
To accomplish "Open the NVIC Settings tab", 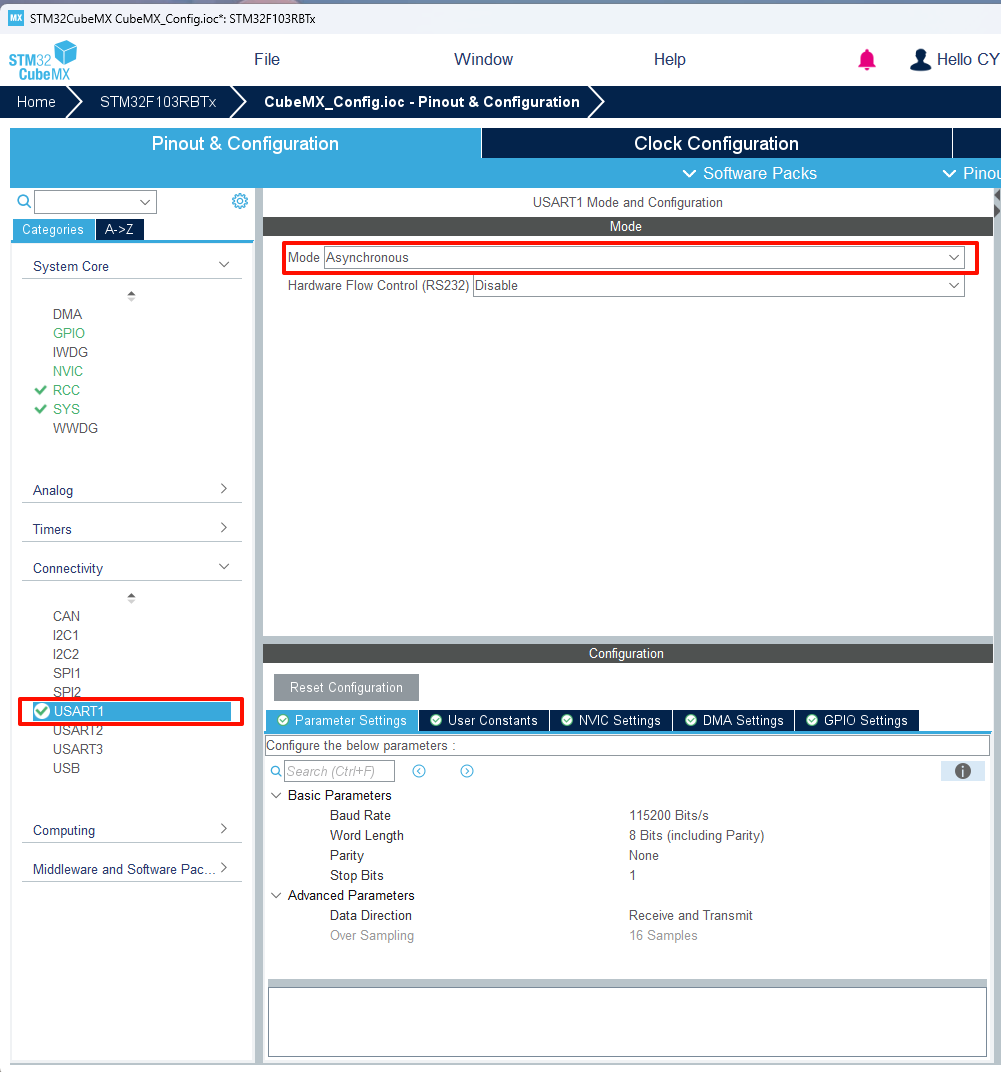I will click(611, 720).
